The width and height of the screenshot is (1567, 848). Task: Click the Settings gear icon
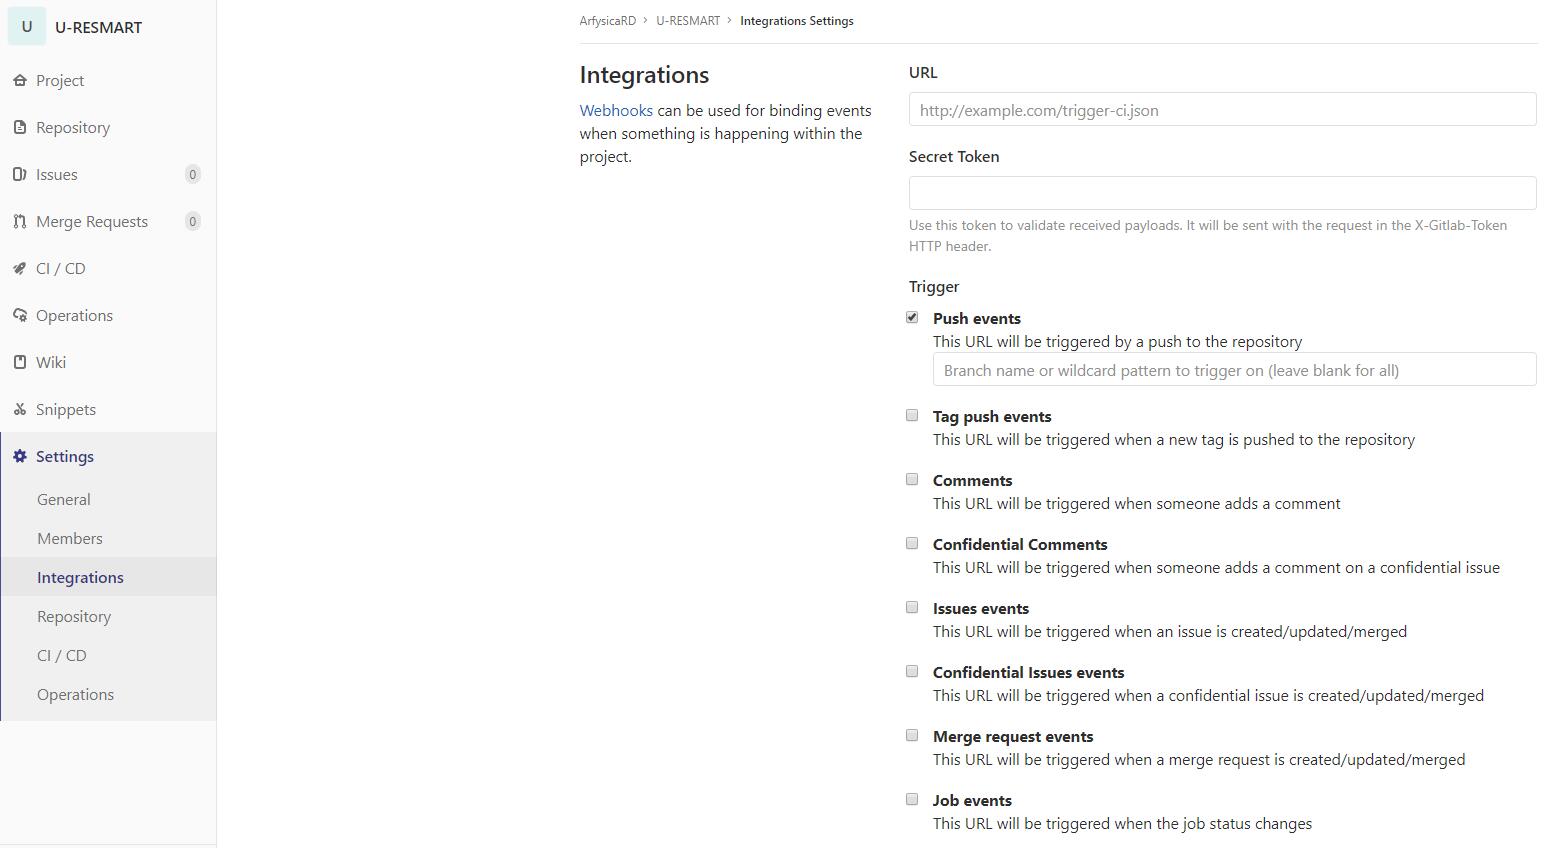pos(20,457)
